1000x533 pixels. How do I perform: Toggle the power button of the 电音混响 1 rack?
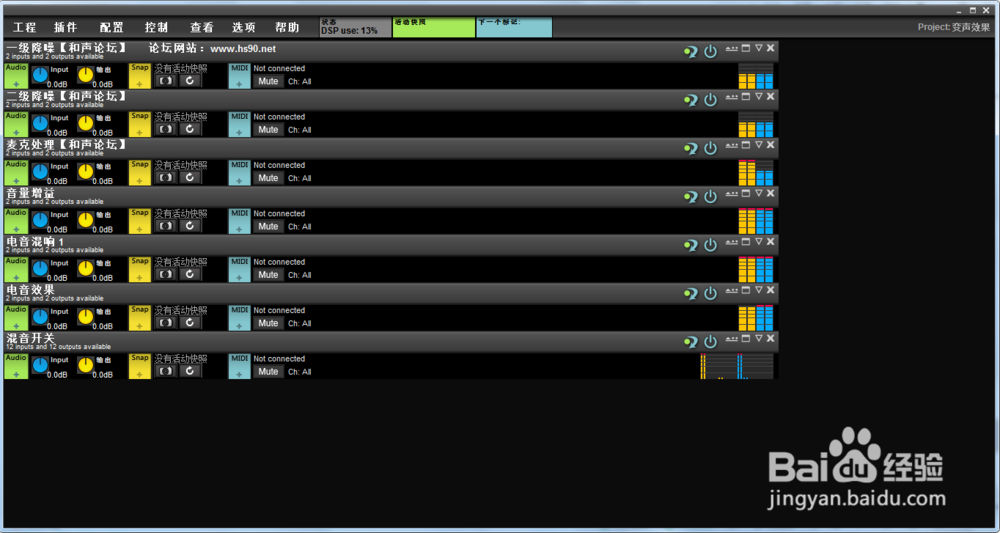pyautogui.click(x=710, y=245)
